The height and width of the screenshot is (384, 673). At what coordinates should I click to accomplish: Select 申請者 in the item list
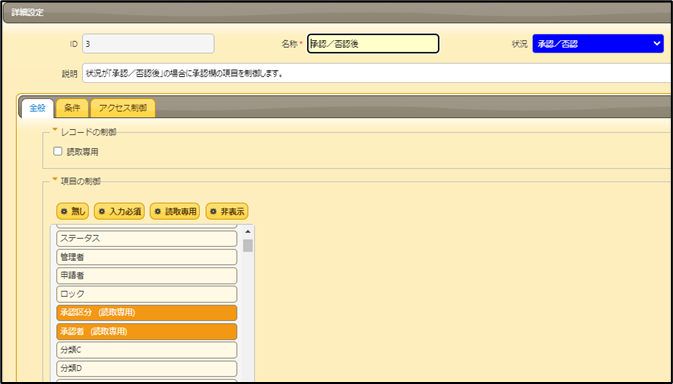[147, 275]
